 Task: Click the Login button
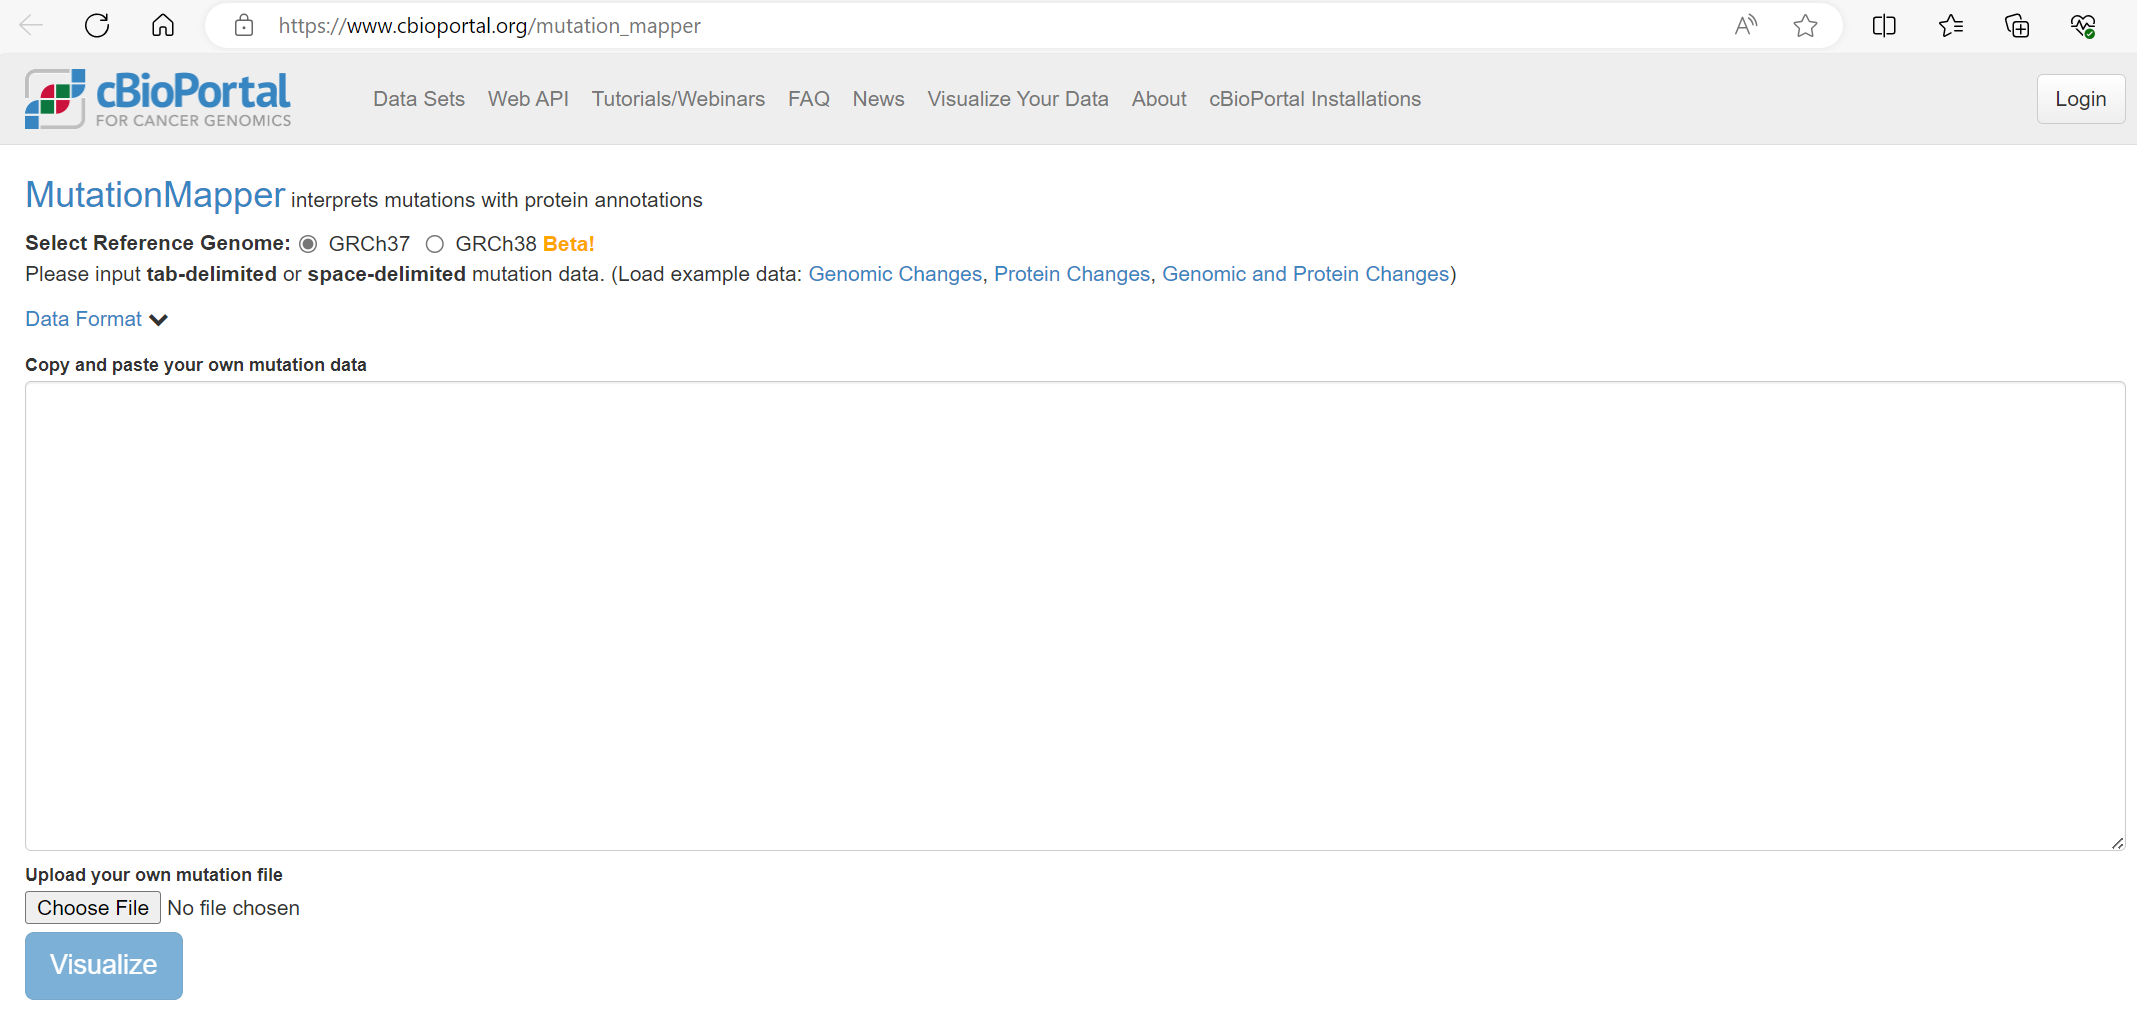tap(2081, 99)
